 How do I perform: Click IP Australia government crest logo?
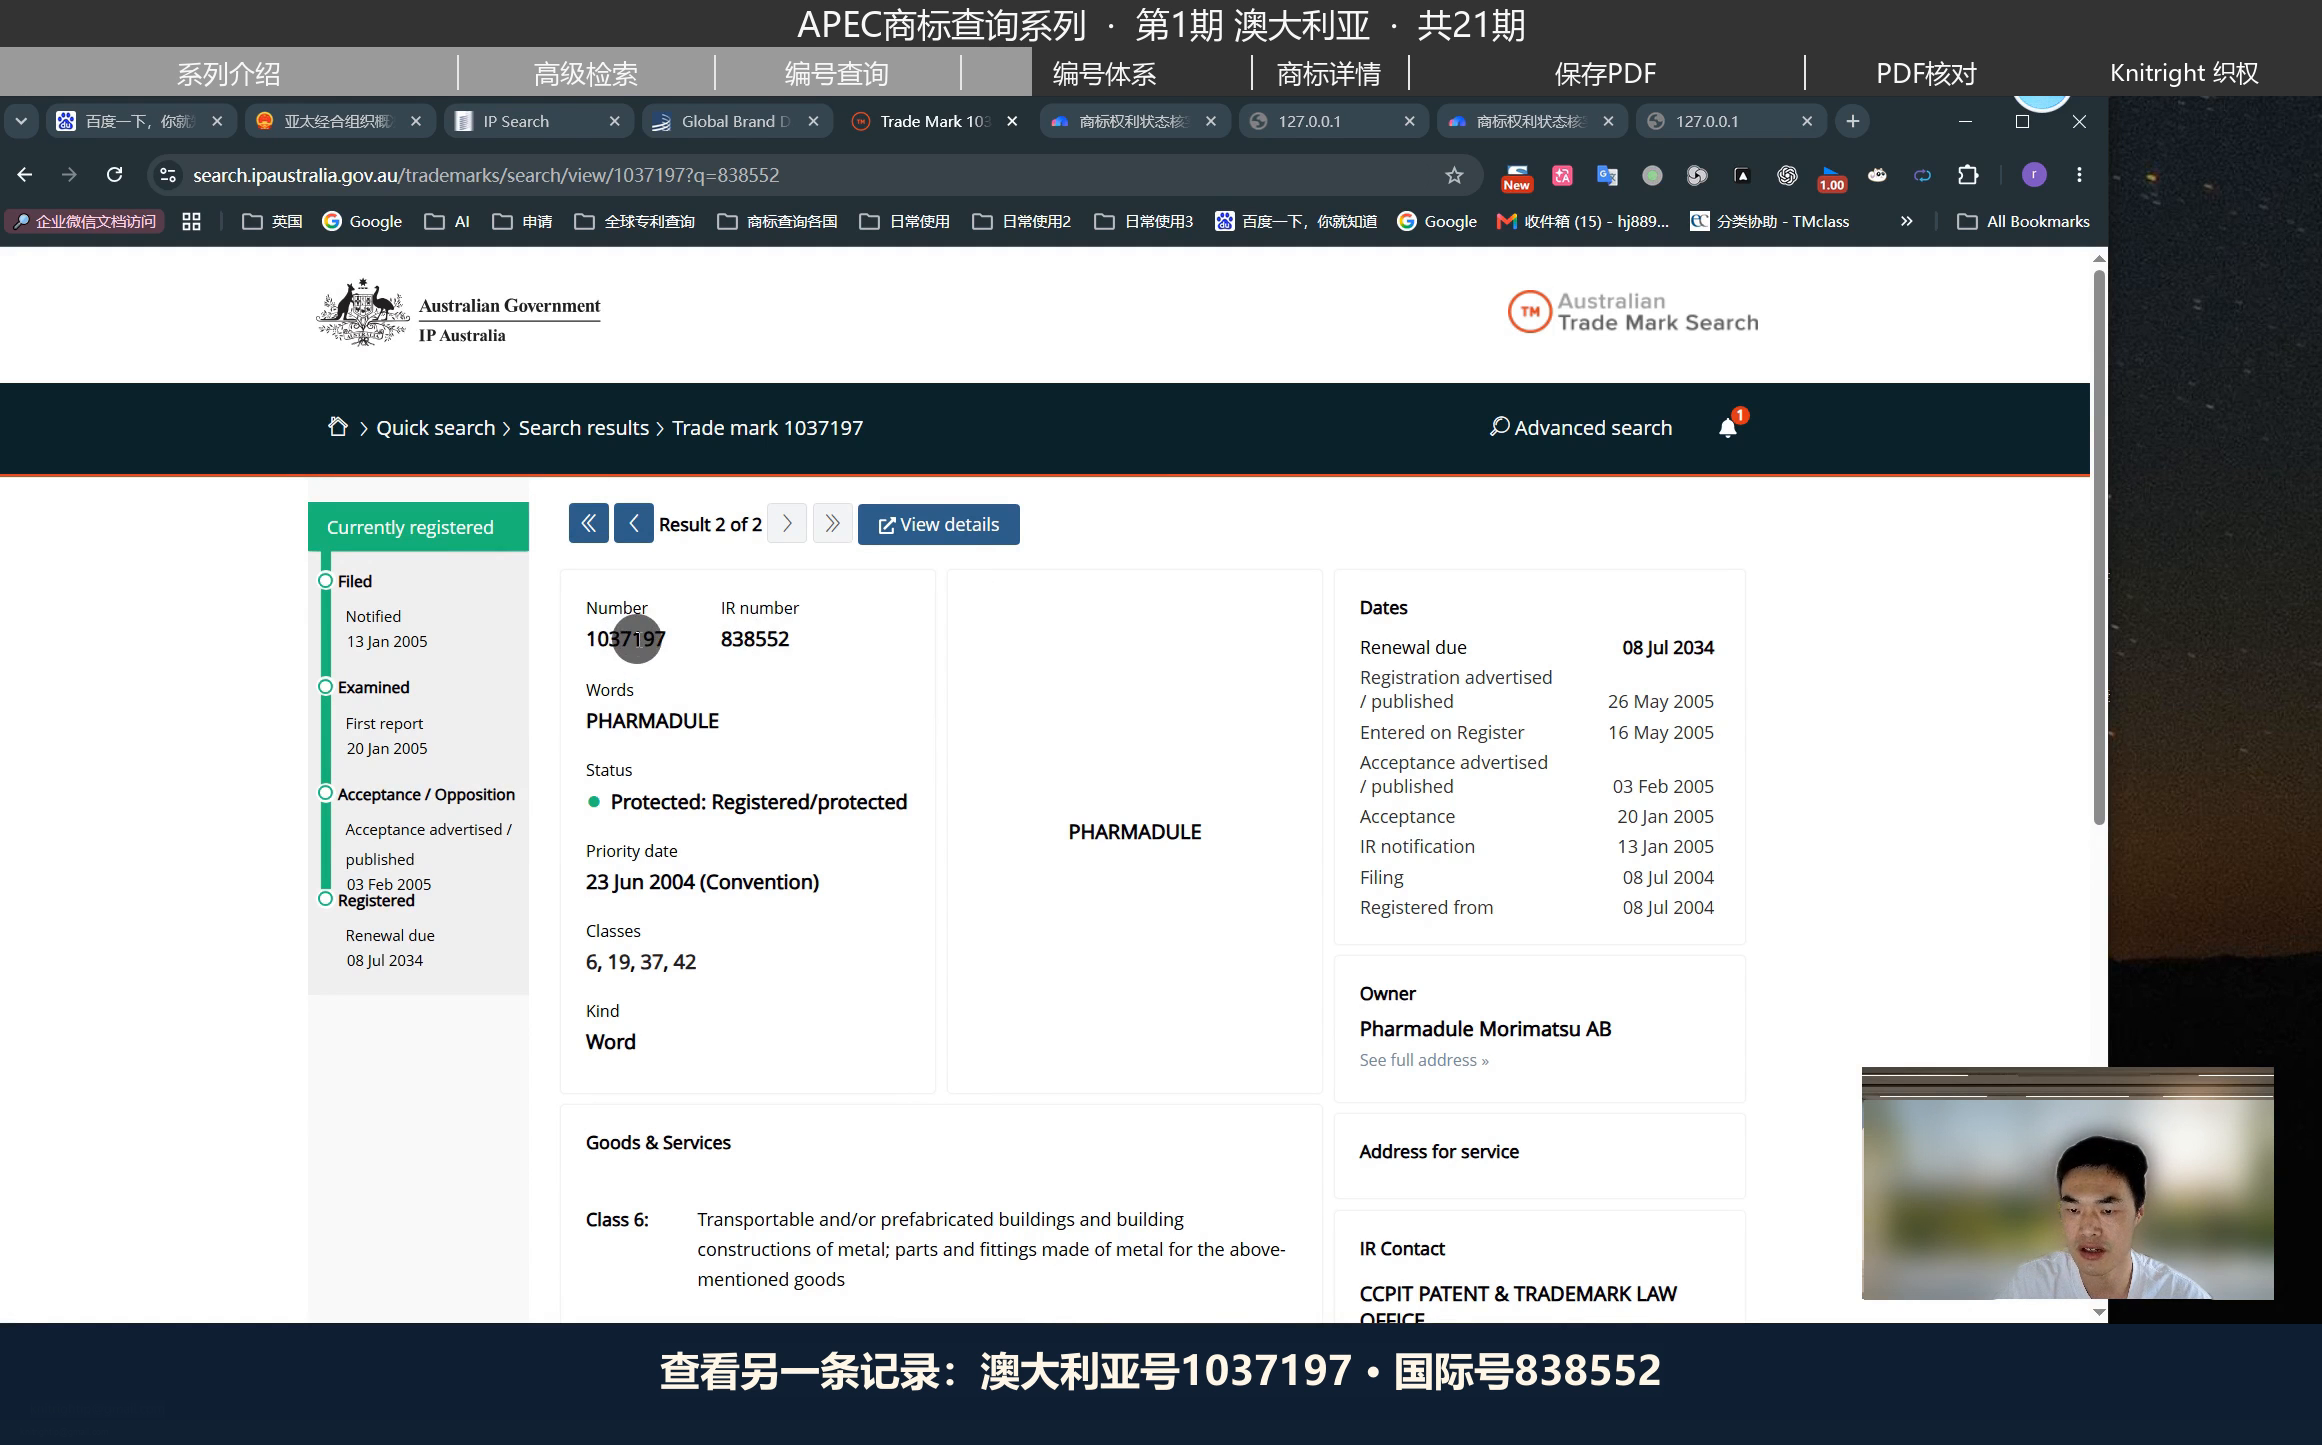point(459,313)
